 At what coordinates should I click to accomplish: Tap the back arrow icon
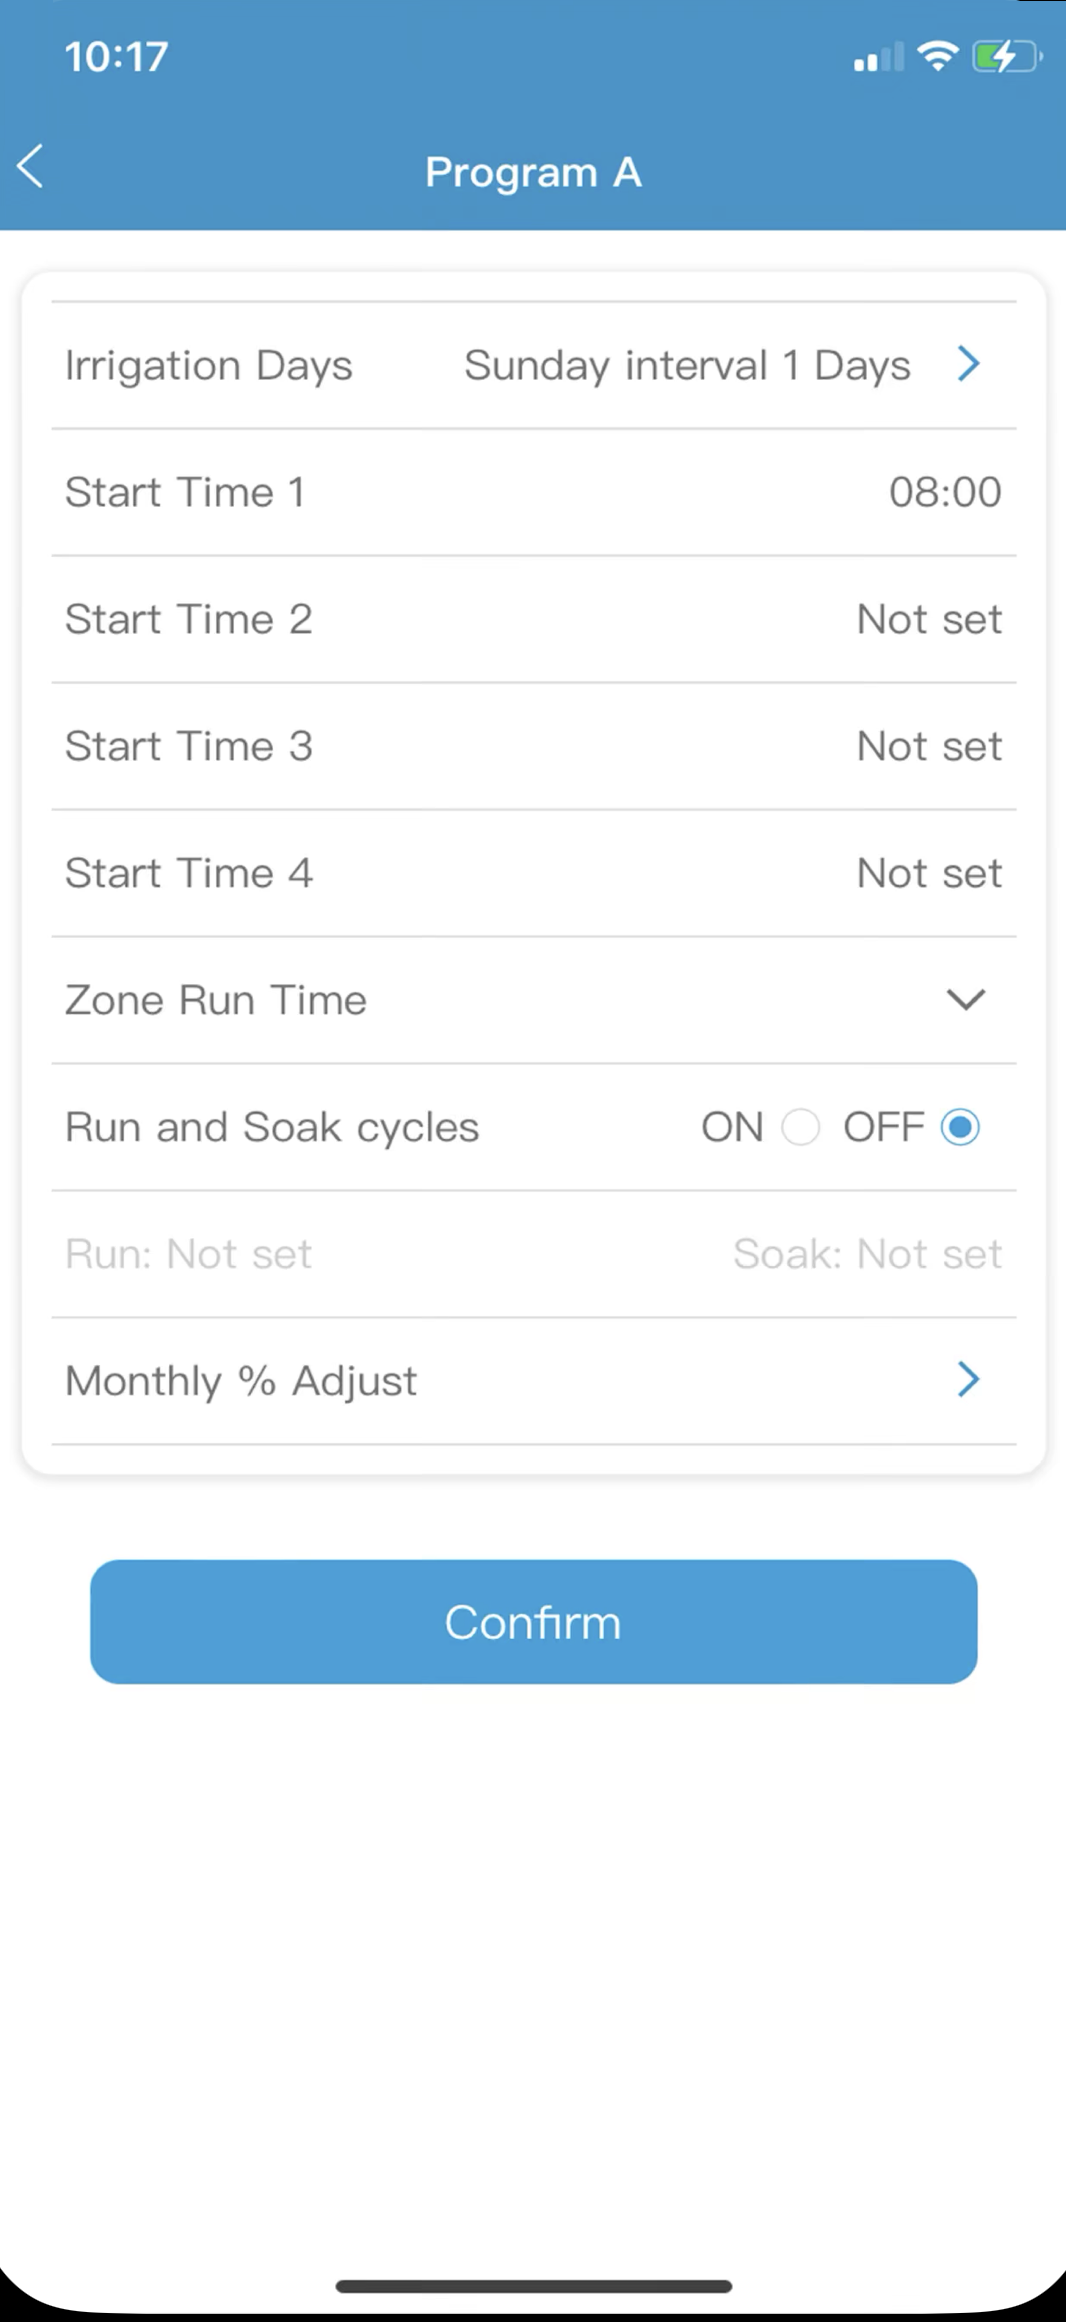31,167
